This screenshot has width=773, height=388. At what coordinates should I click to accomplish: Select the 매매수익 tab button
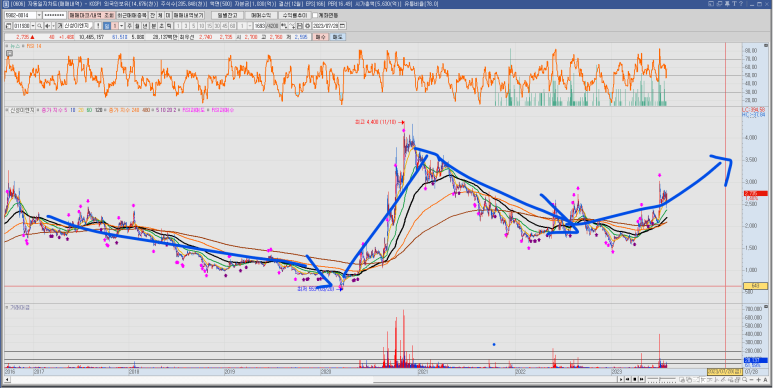[x=261, y=15]
